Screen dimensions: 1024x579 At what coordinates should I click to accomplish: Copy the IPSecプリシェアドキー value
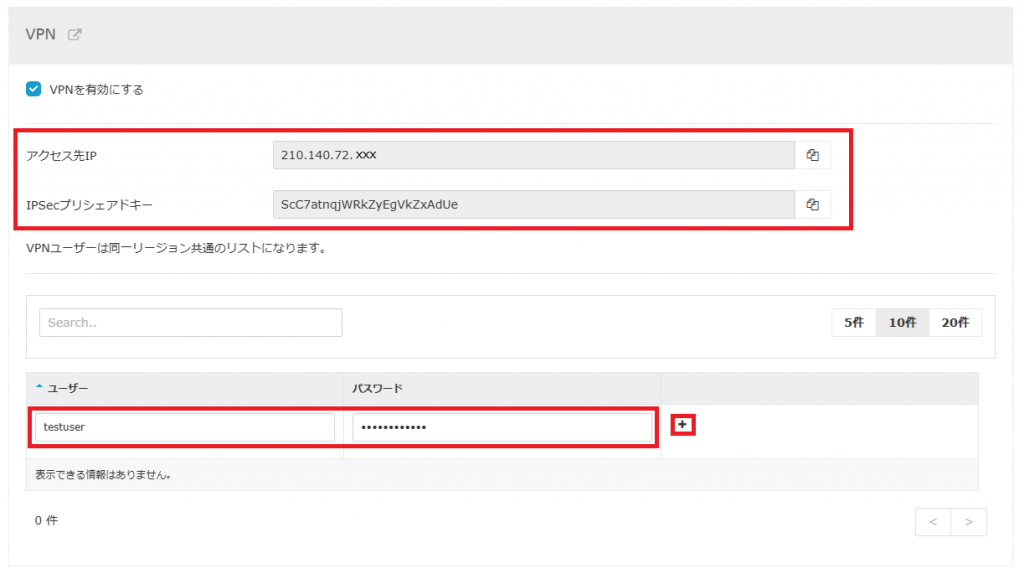click(x=813, y=204)
